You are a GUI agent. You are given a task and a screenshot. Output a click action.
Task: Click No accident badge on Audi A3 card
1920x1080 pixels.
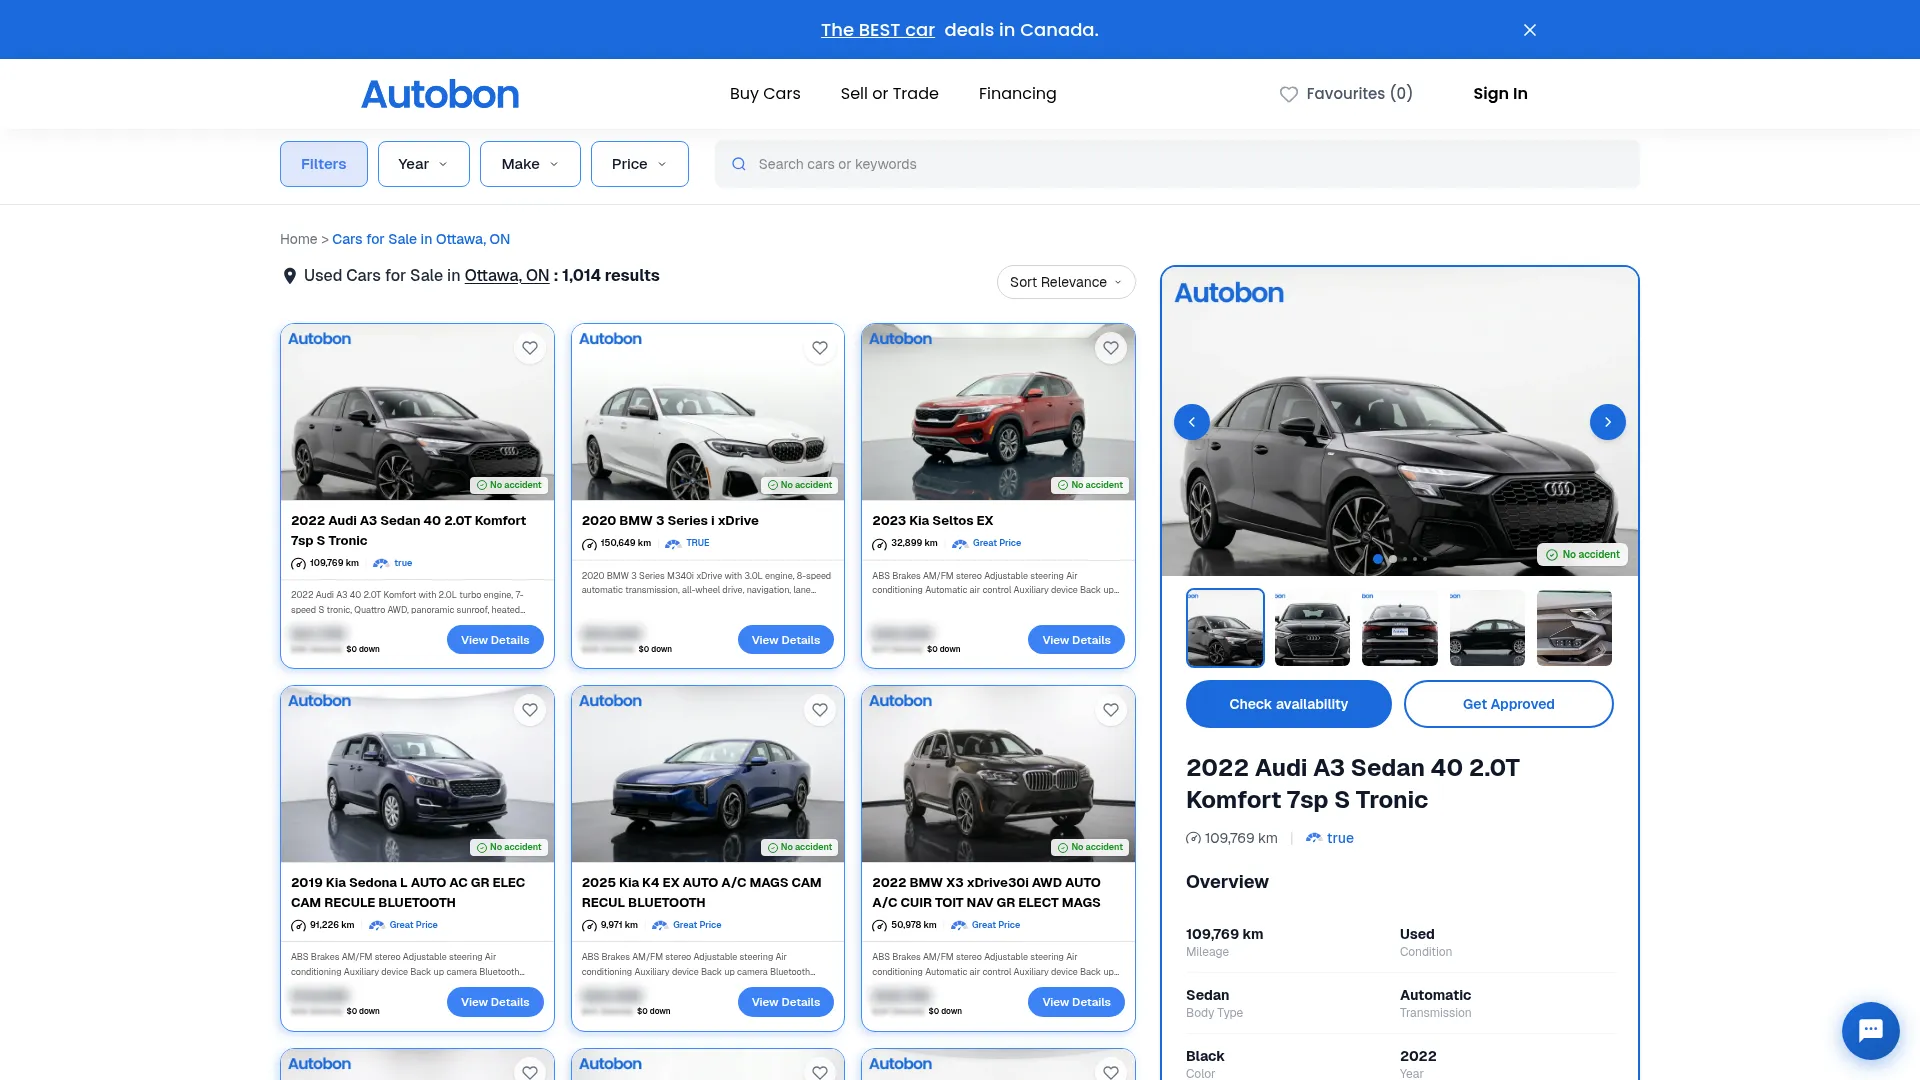tap(509, 485)
